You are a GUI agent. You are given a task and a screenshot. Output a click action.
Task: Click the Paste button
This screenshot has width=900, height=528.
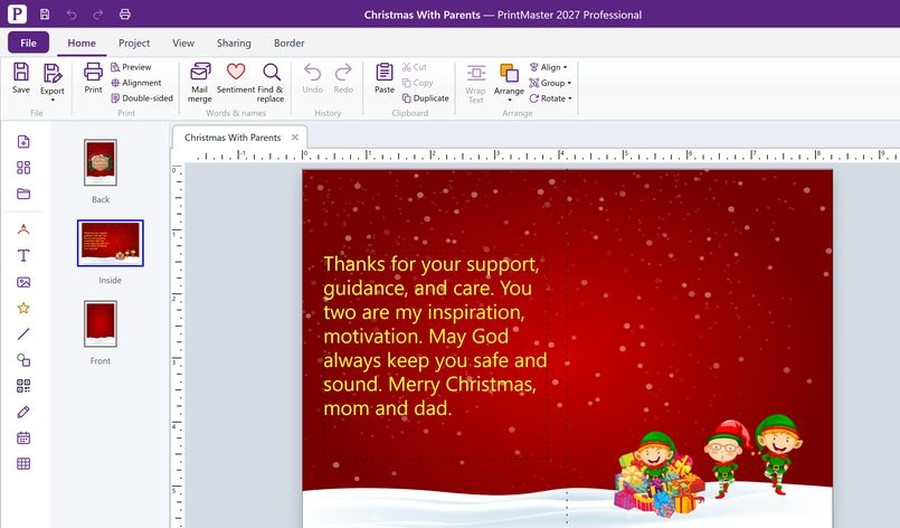(384, 78)
